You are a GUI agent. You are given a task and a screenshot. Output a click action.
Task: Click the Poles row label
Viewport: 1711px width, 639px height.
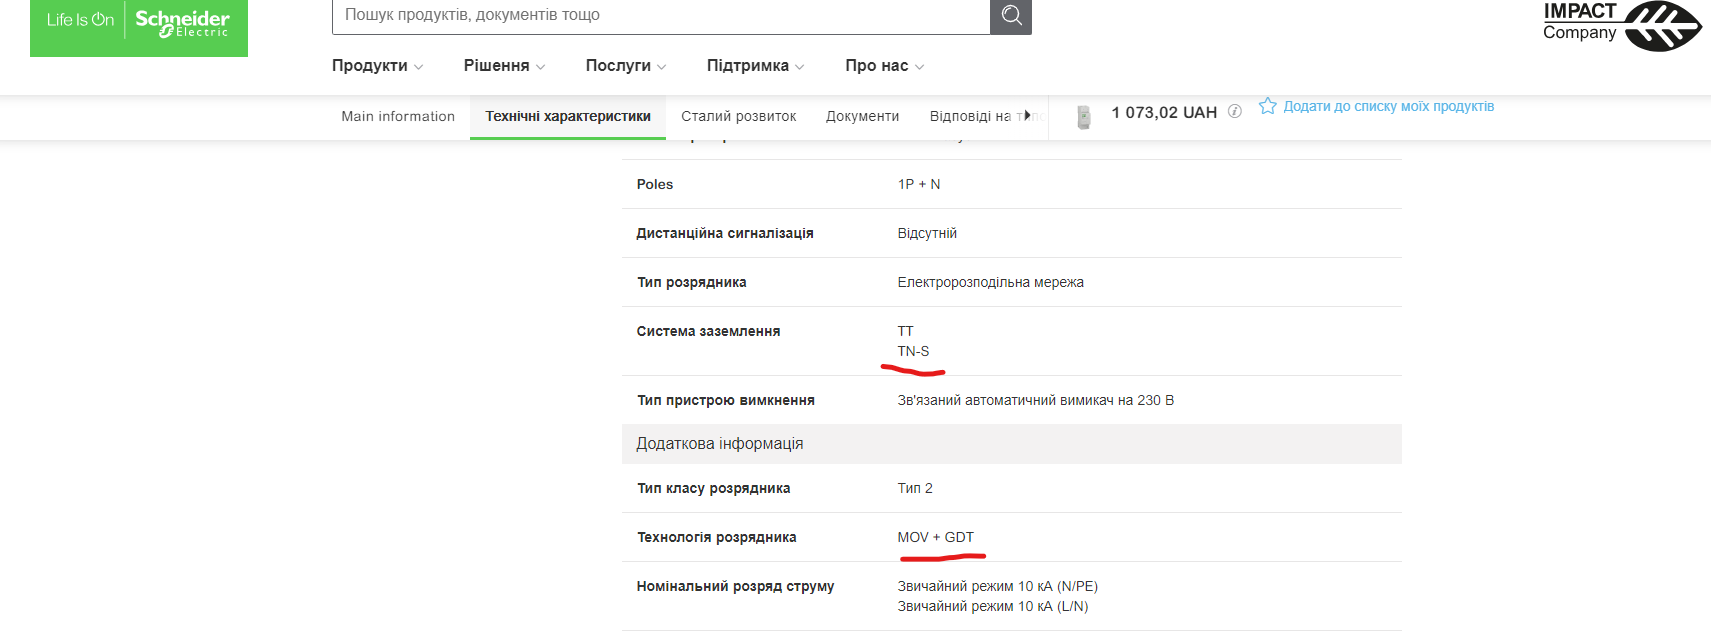[655, 184]
